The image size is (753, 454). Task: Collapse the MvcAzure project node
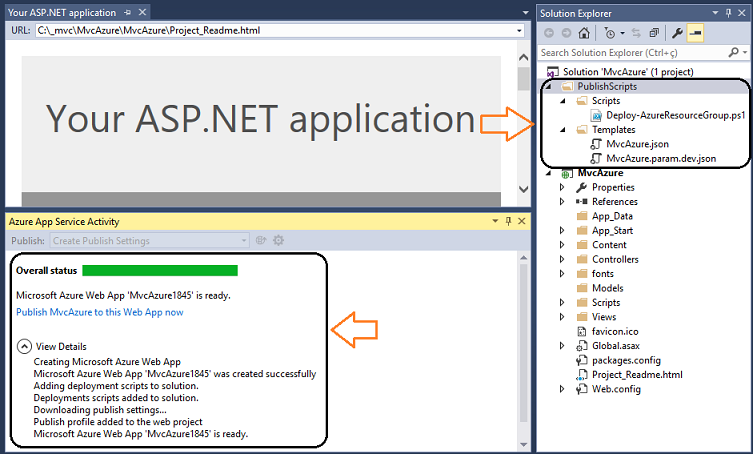click(548, 173)
